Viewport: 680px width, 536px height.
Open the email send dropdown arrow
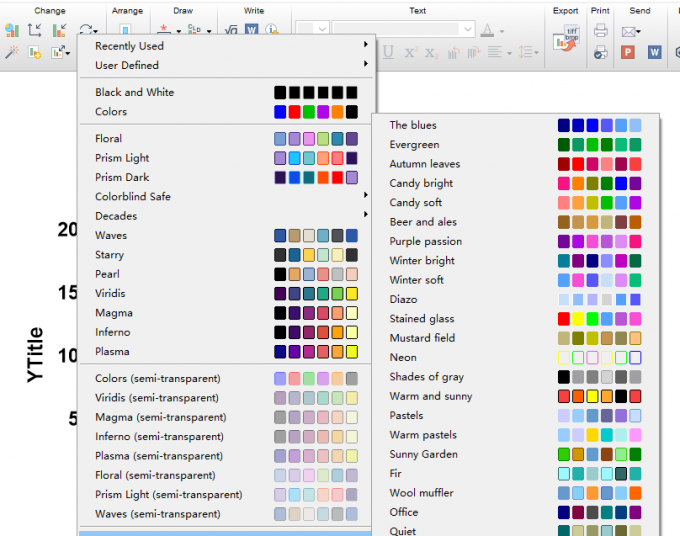638,32
